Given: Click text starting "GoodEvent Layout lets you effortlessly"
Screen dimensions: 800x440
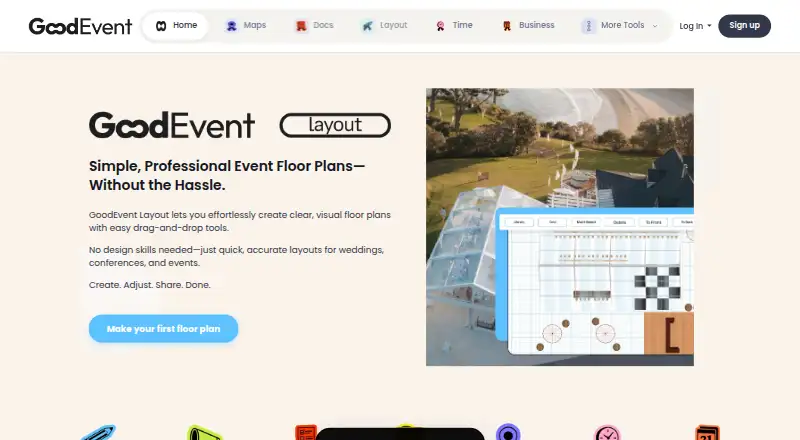Looking at the screenshot, I should pyautogui.click(x=240, y=221).
